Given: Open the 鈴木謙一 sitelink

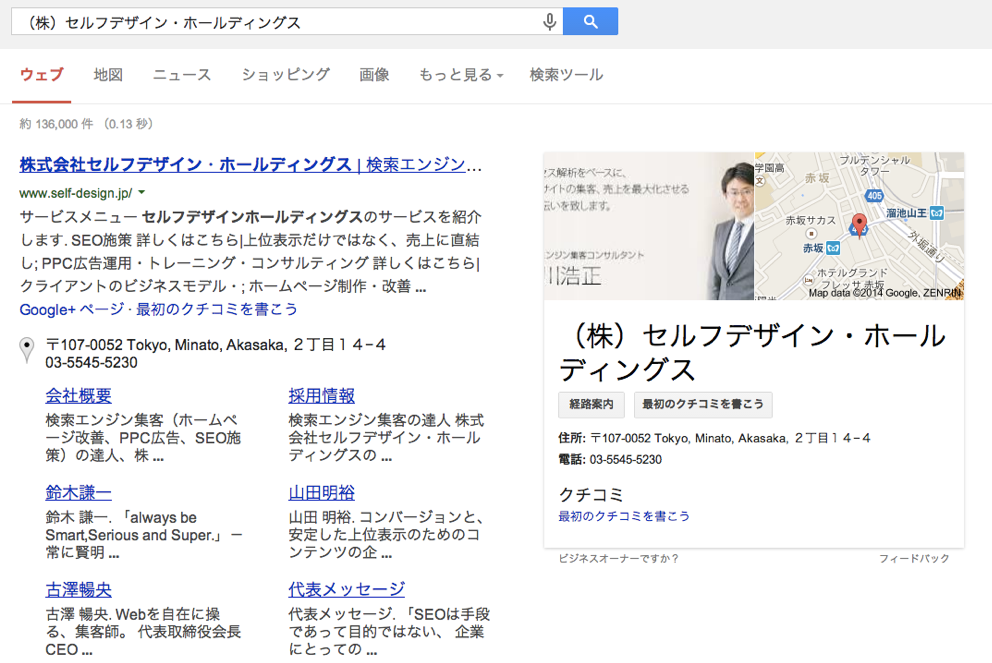Looking at the screenshot, I should click(x=78, y=493).
